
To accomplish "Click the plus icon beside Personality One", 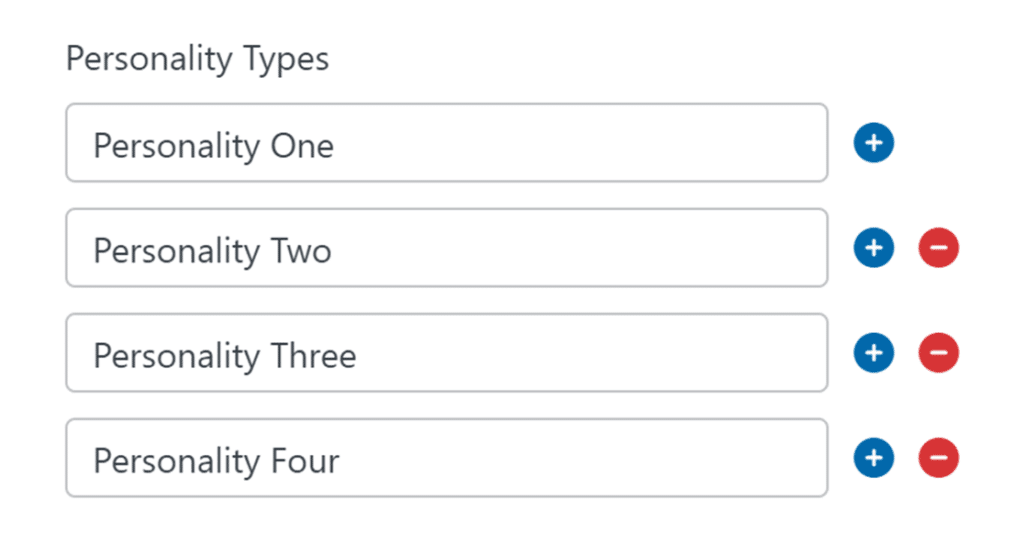I will point(873,144).
